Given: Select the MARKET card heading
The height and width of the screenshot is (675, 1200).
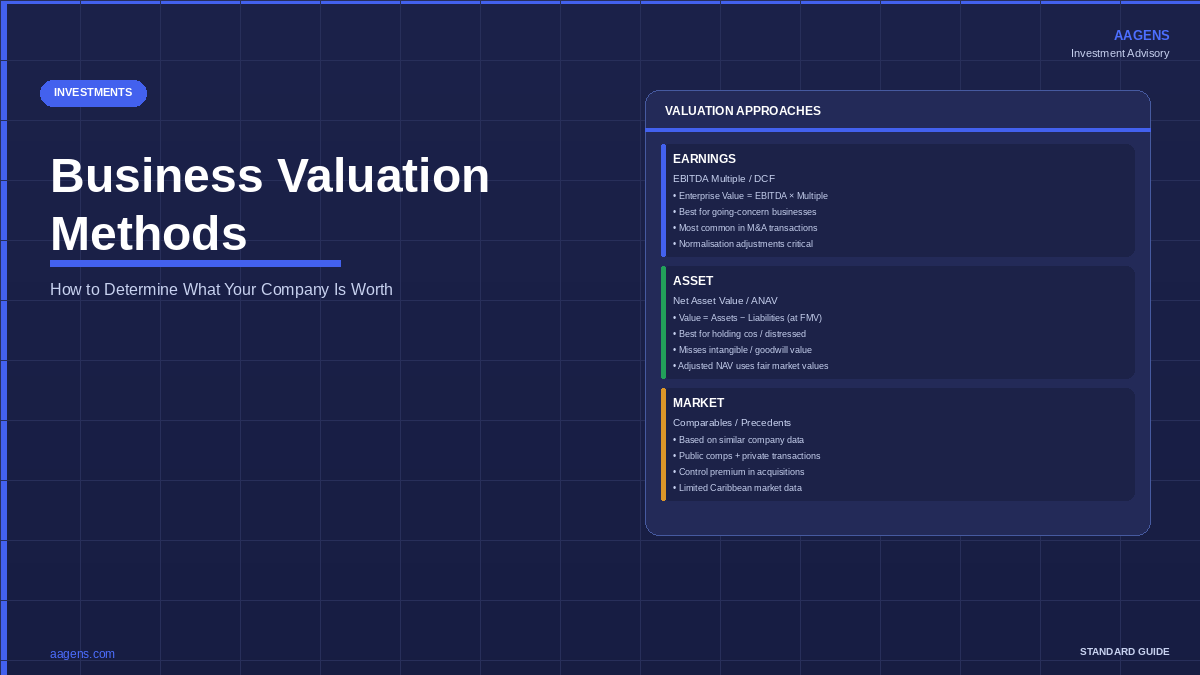Looking at the screenshot, I should pyautogui.click(x=699, y=403).
